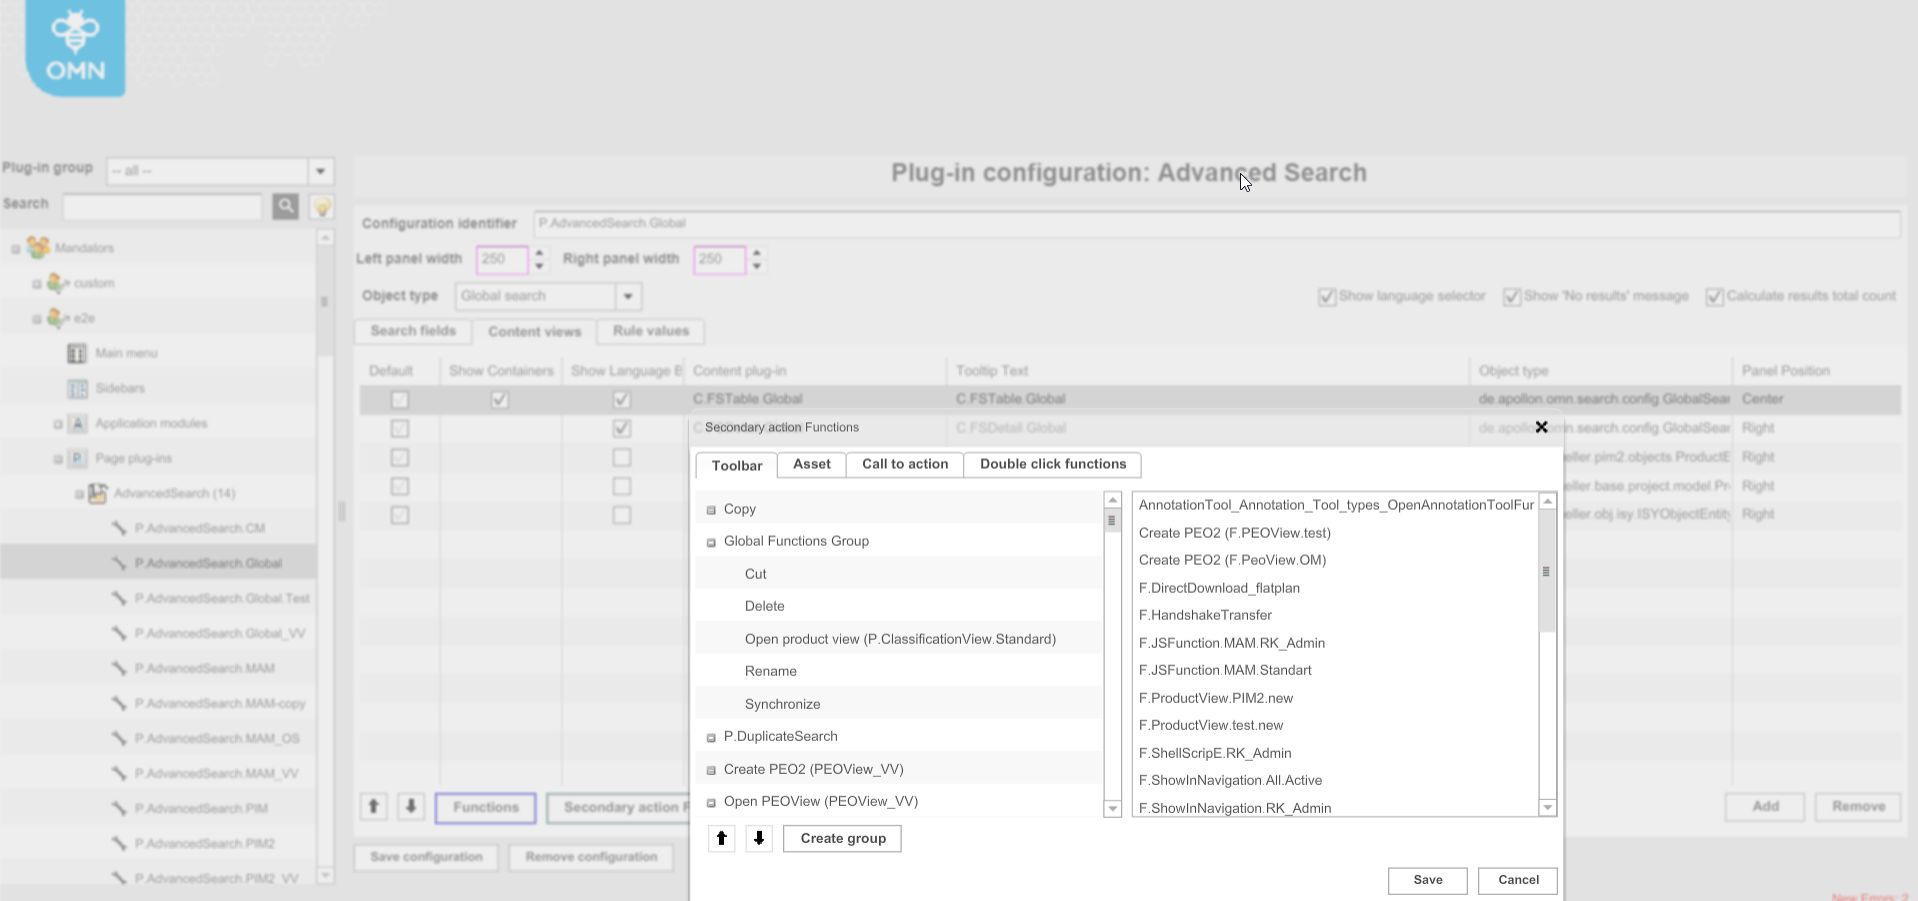The image size is (1918, 901).
Task: Open the Rule values tab
Action: tap(650, 331)
